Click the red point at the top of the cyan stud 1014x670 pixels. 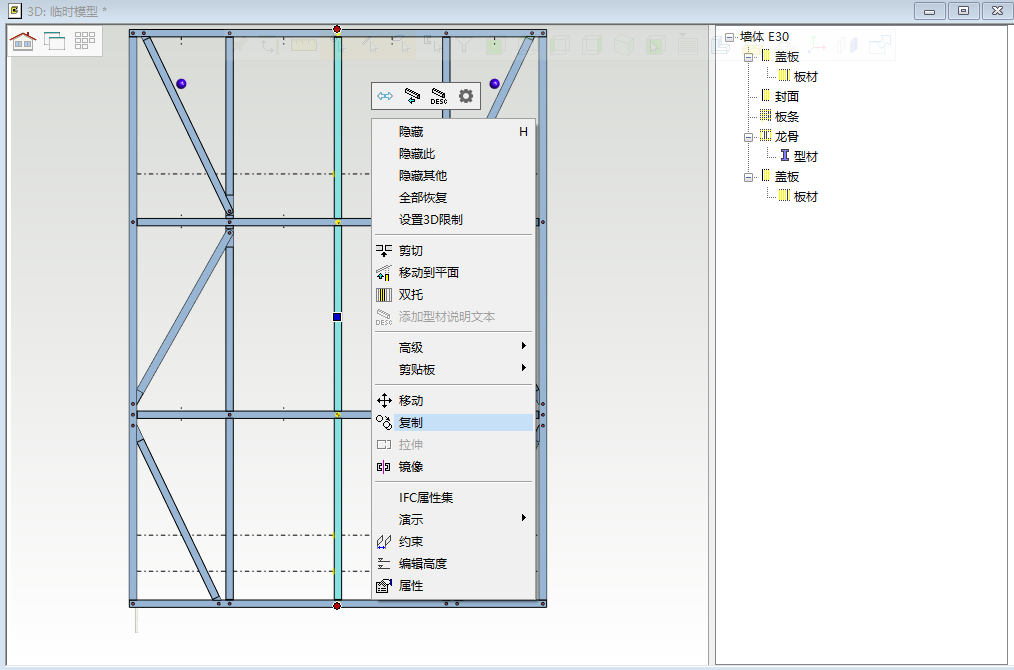pyautogui.click(x=337, y=29)
